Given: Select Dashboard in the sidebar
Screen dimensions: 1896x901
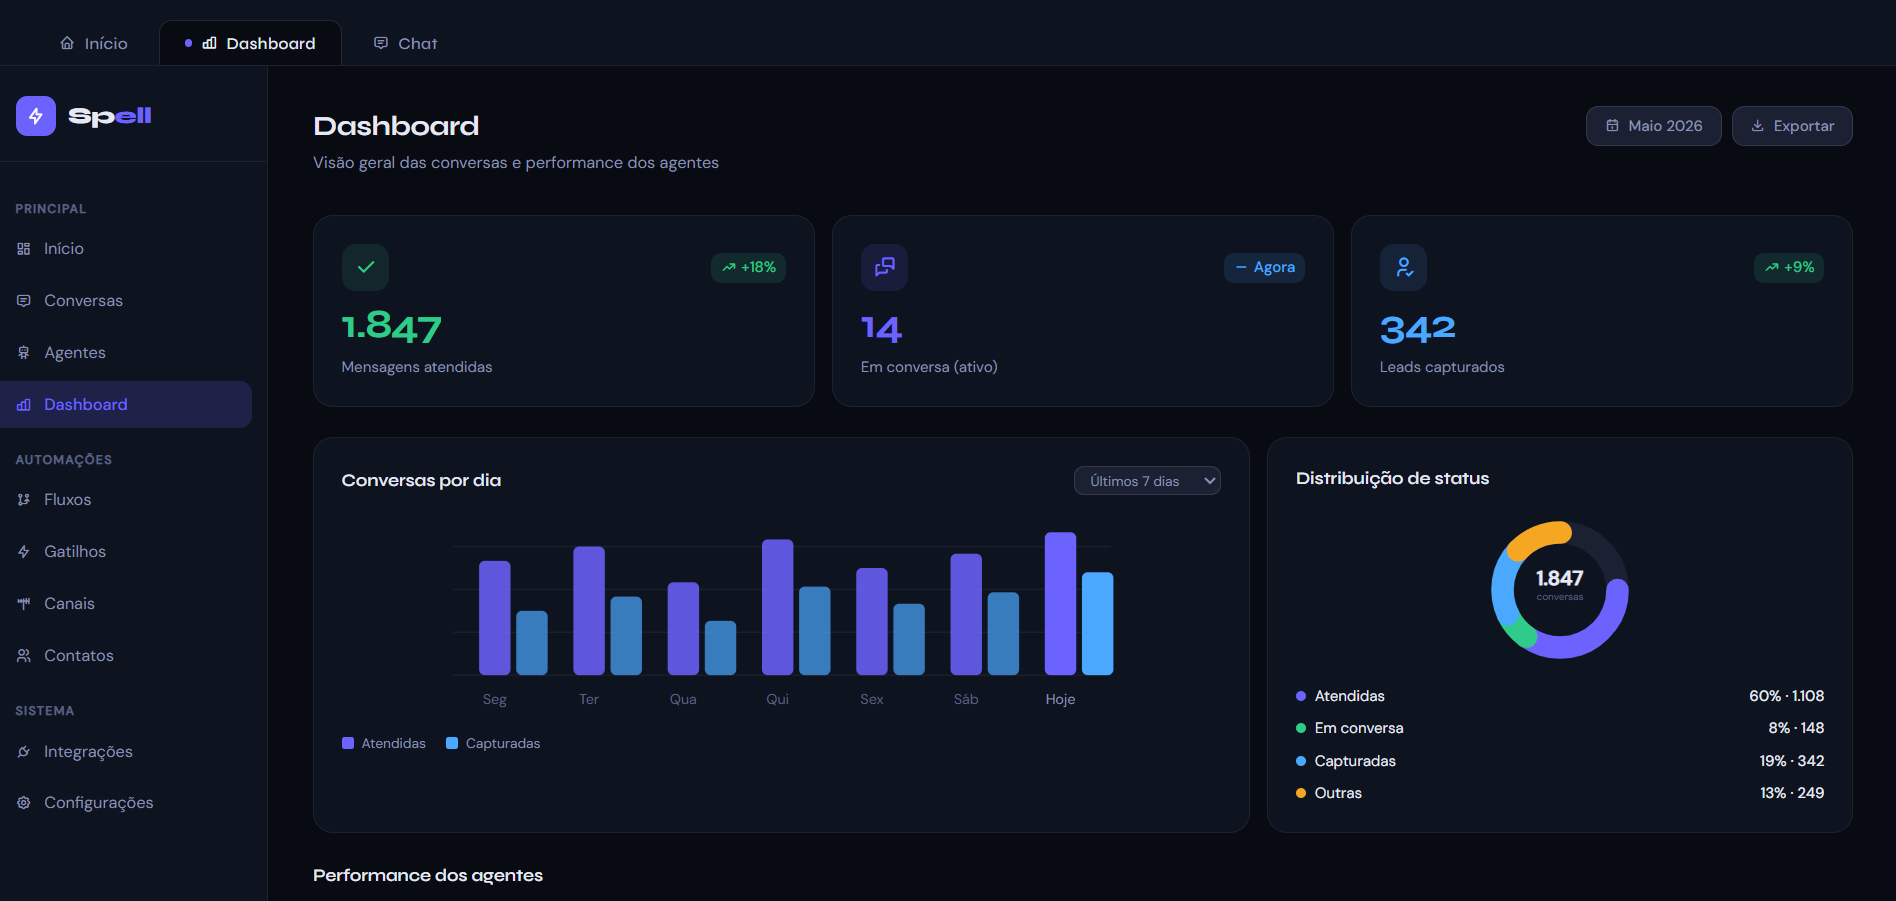Looking at the screenshot, I should [126, 404].
